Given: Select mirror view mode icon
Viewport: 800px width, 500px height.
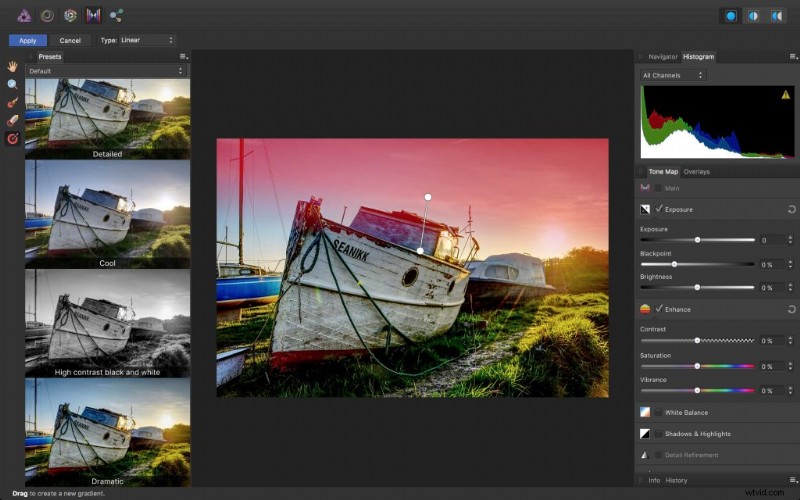Looking at the screenshot, I should 777,16.
